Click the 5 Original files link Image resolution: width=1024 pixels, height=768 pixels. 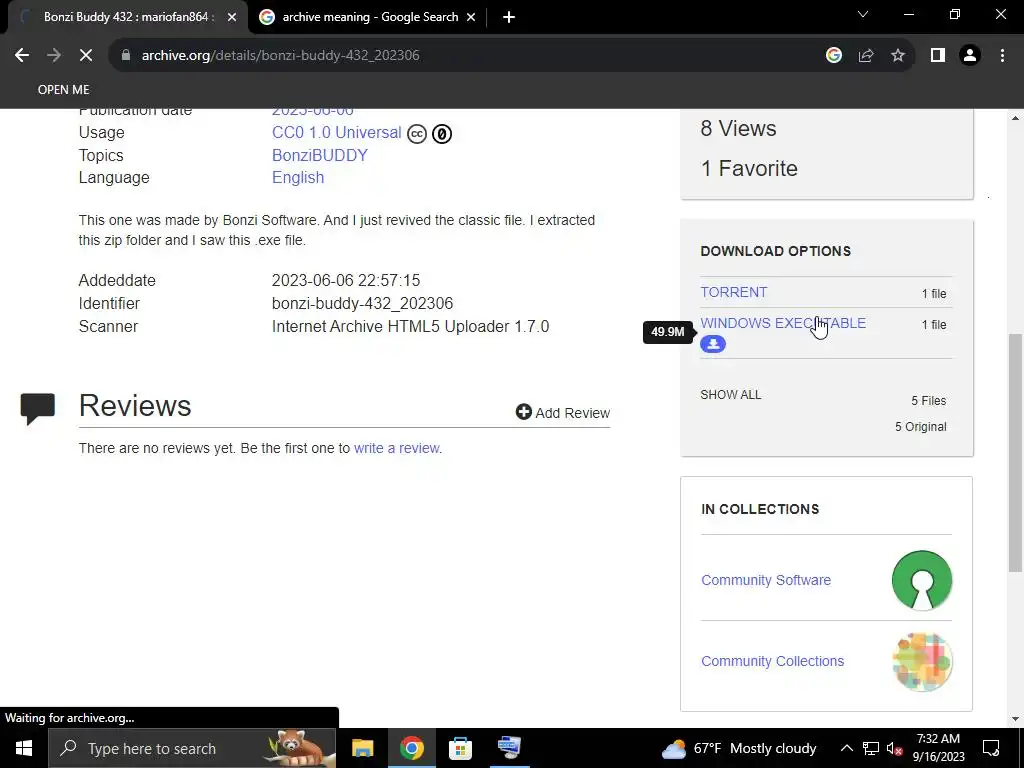[920, 426]
